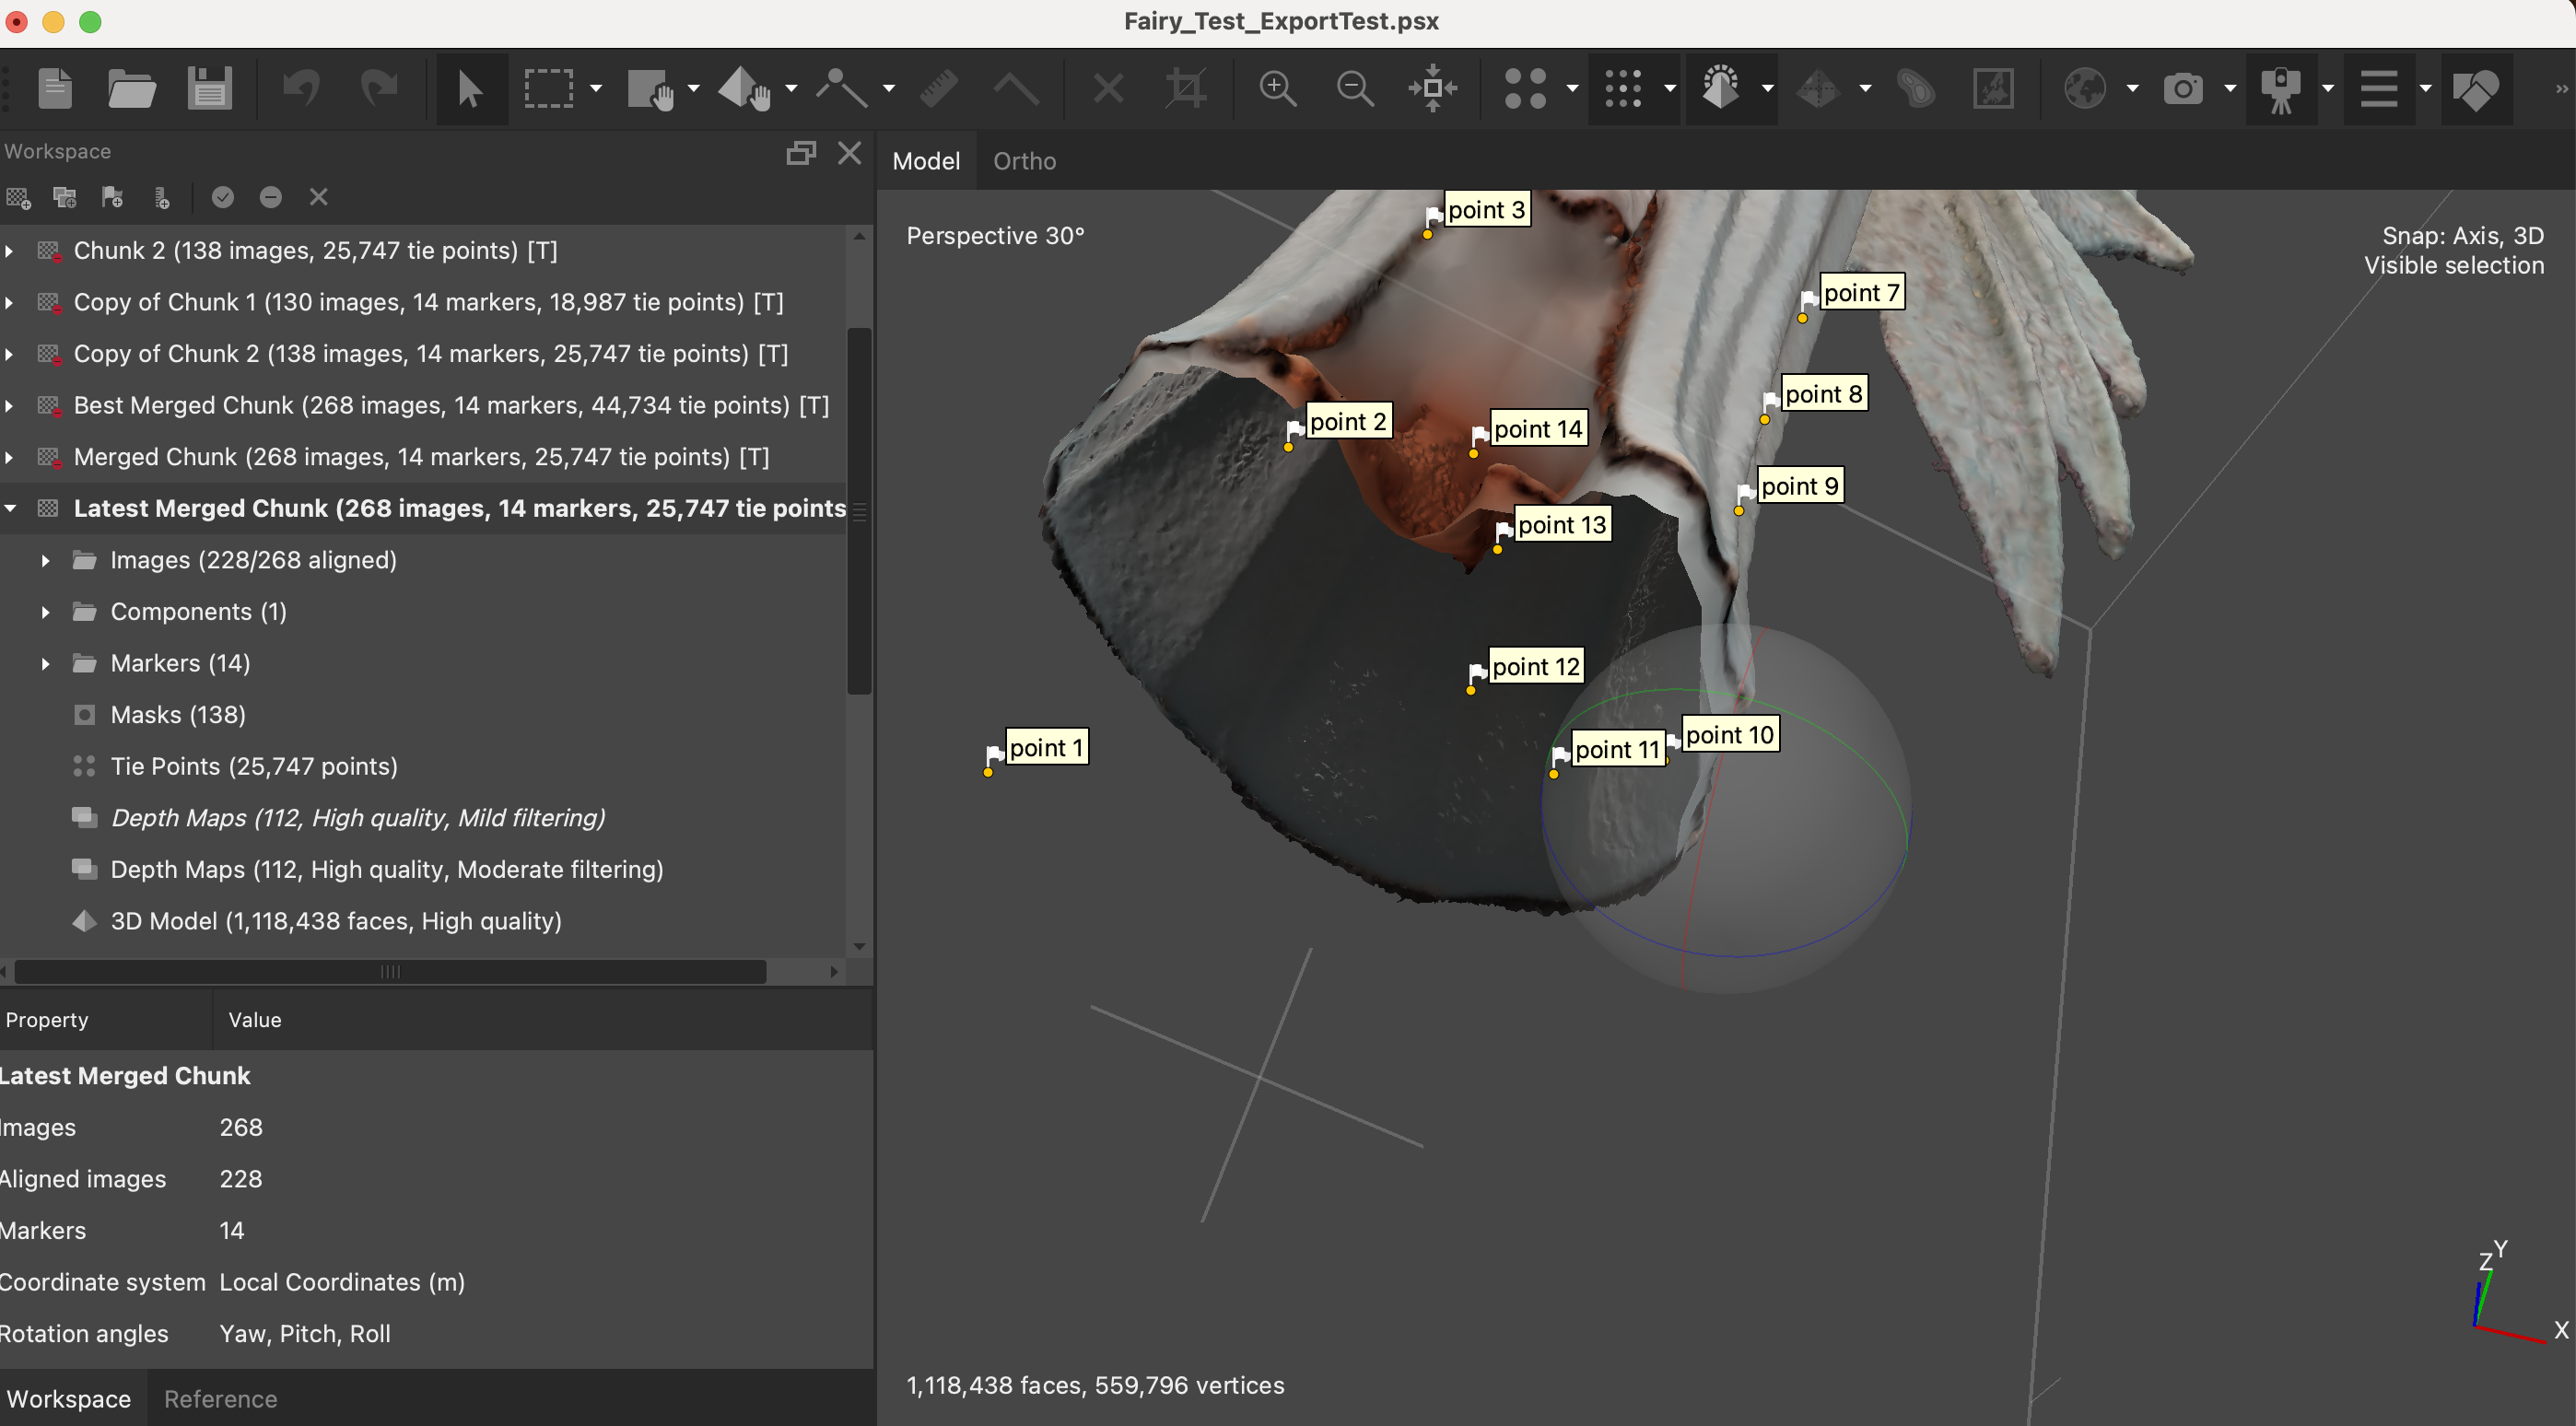The image size is (2576, 1426).
Task: Click the Zoom In magnifier icon
Action: 1277,89
